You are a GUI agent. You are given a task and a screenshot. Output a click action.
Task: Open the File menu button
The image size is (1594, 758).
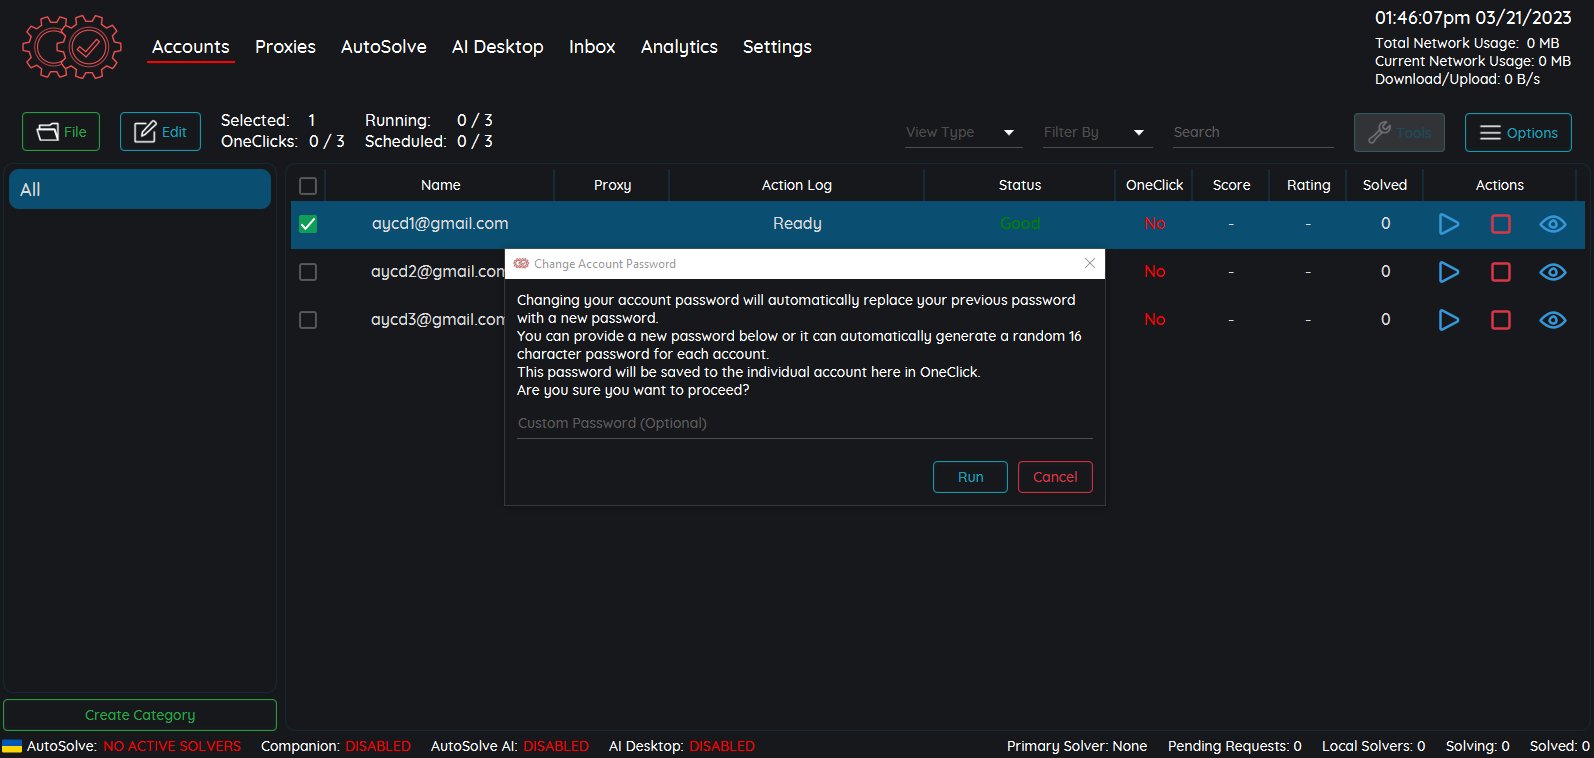pyautogui.click(x=61, y=132)
